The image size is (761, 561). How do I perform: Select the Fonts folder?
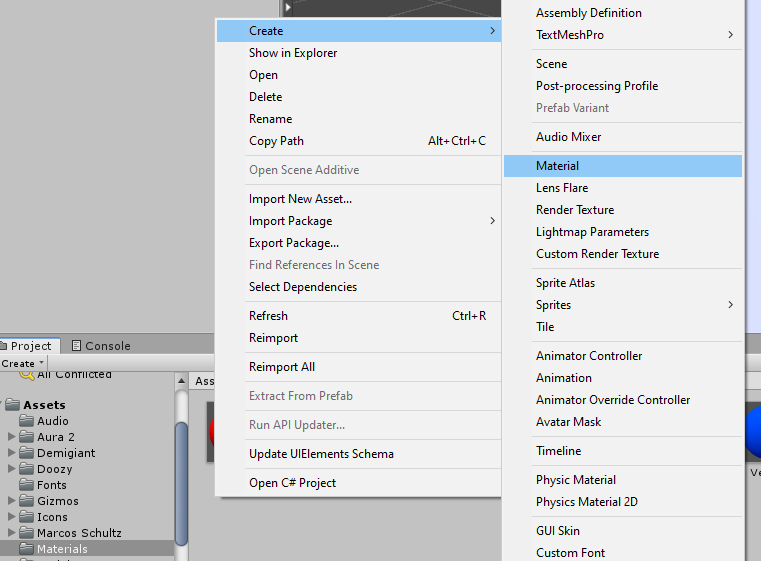click(x=51, y=485)
